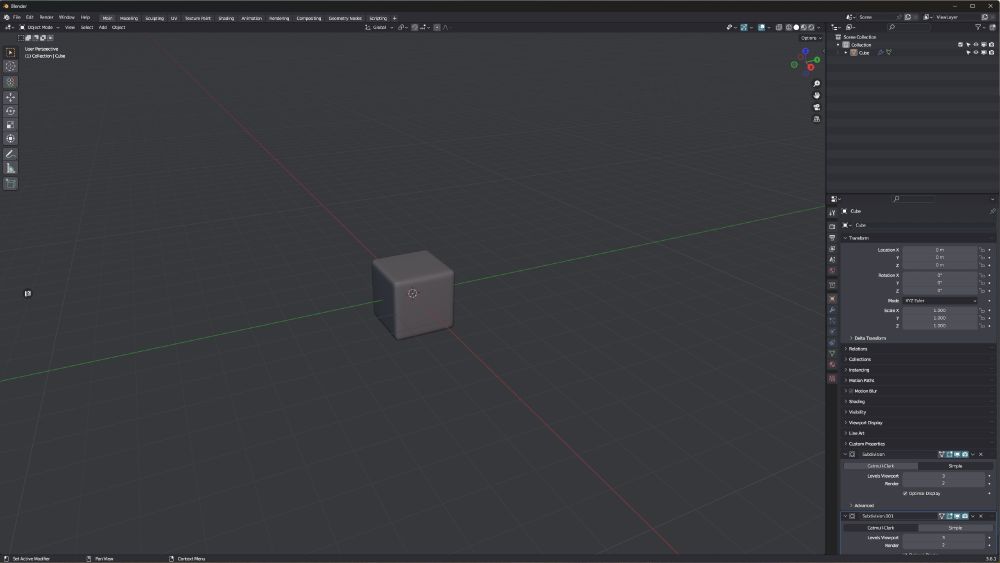Click the viewport zoom magnifier icon
This screenshot has height=563, width=1000.
coord(816,84)
